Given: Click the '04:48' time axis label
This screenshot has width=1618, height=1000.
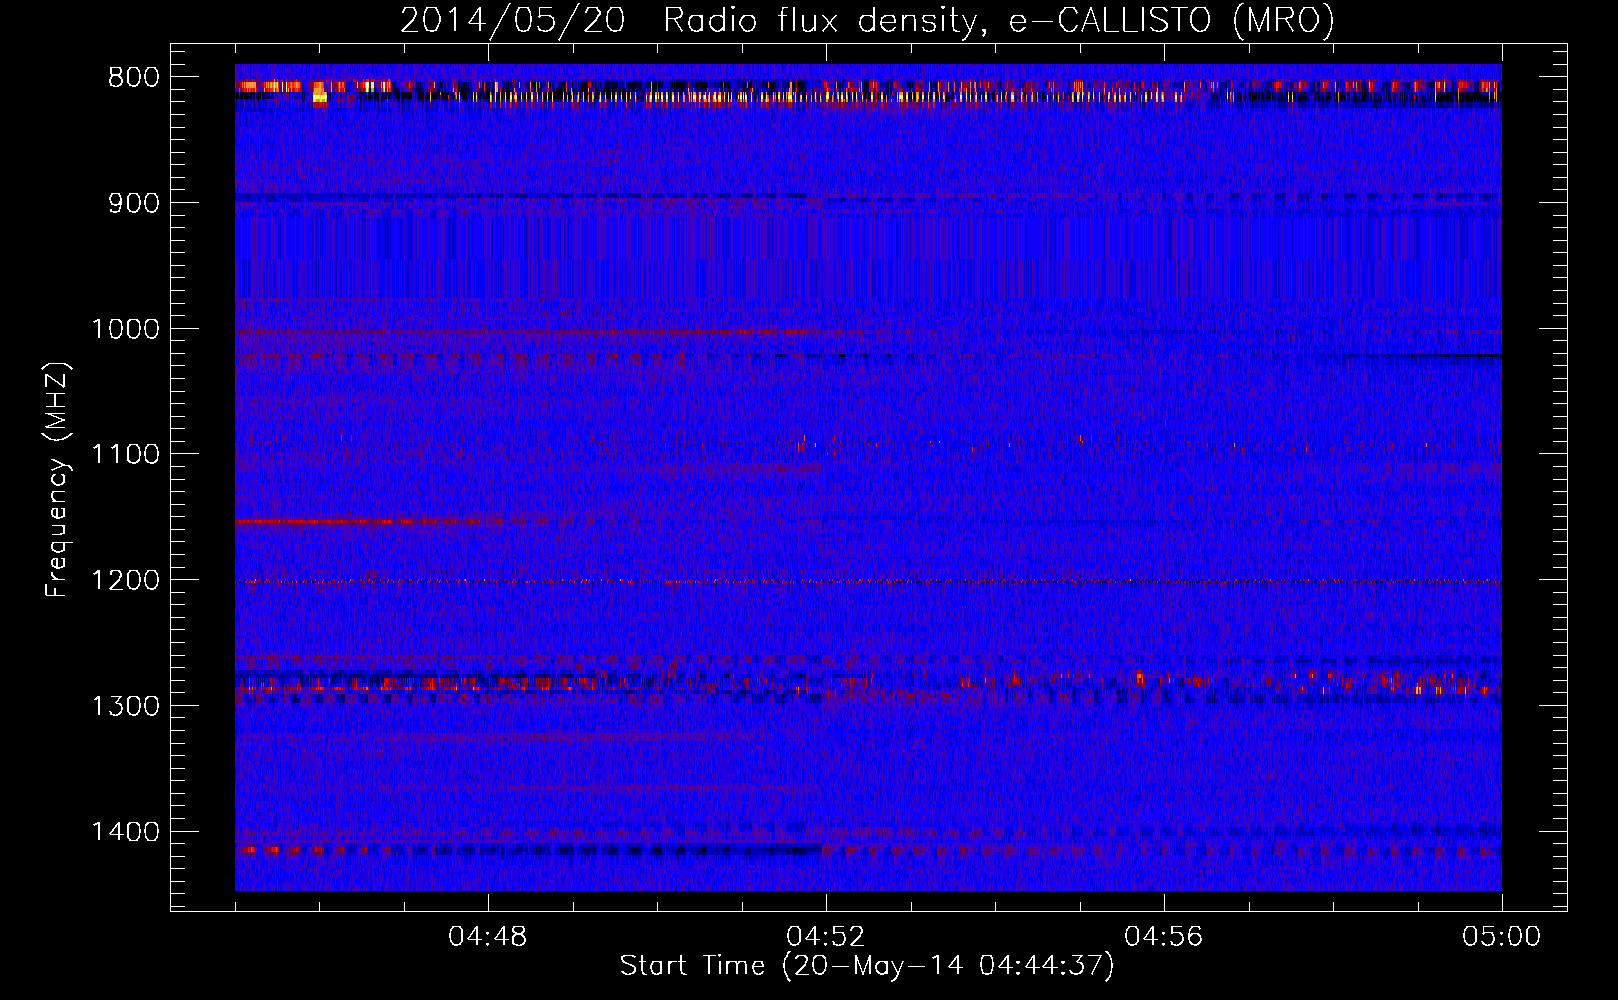Looking at the screenshot, I should pyautogui.click(x=488, y=937).
